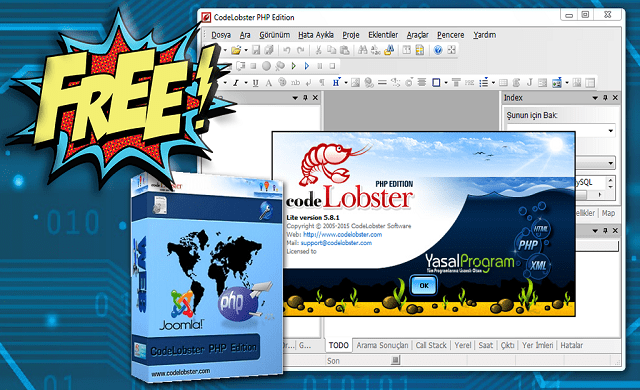Click the bulleted list icon
This screenshot has width=640, height=390.
(484, 83)
